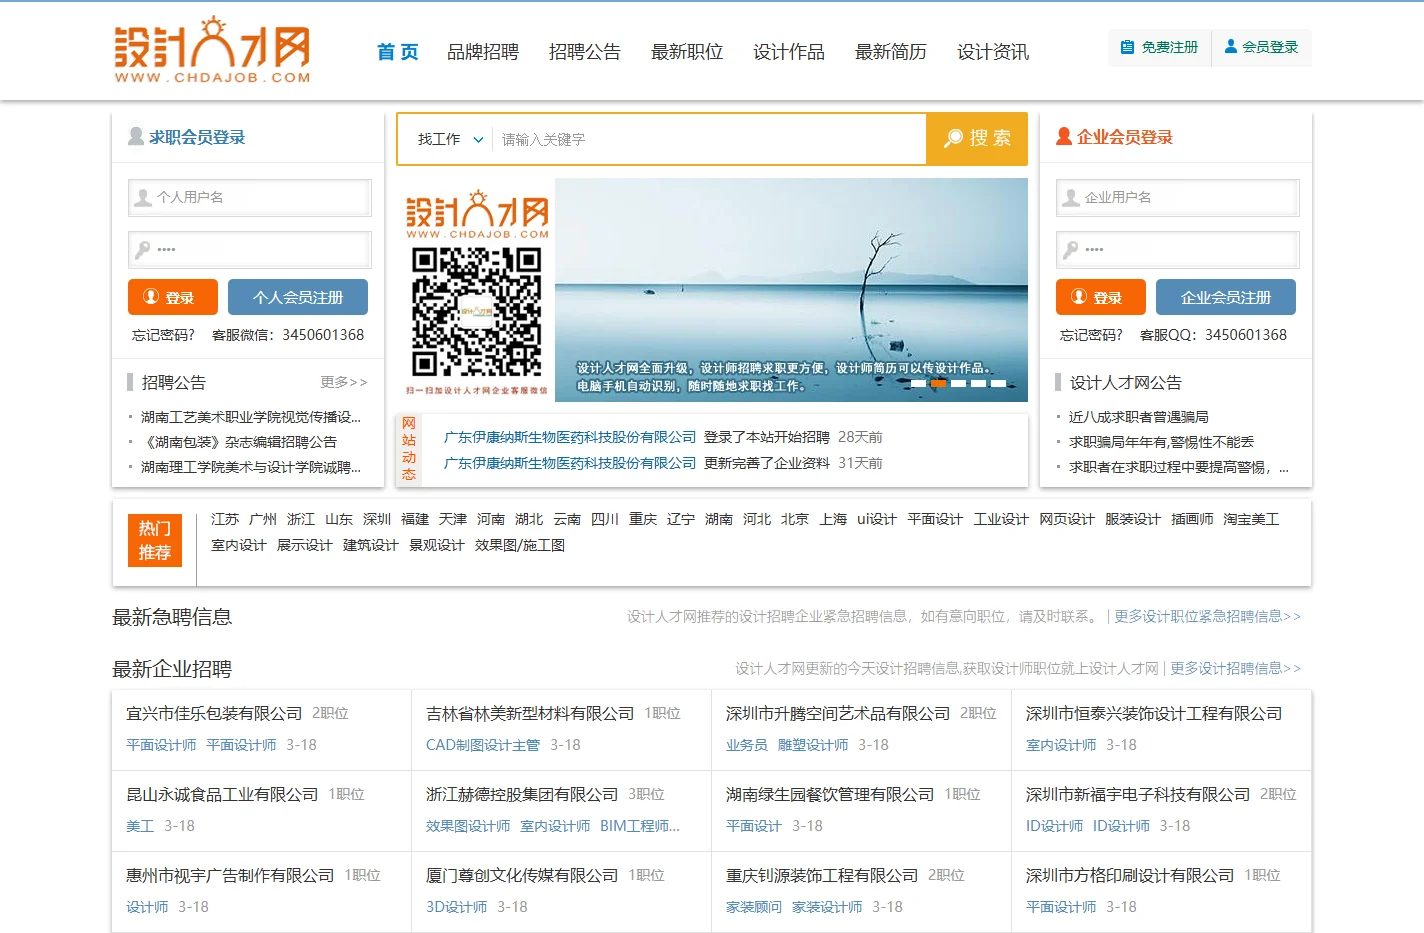Open 求职骗局年年有 announcement
Viewport: 1424px width, 933px height.
tap(1161, 442)
